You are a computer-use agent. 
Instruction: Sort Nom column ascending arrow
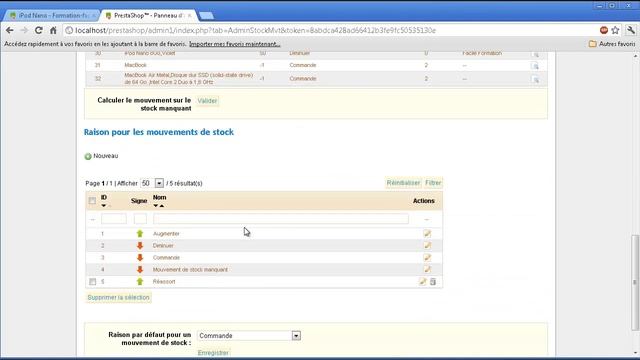point(162,206)
